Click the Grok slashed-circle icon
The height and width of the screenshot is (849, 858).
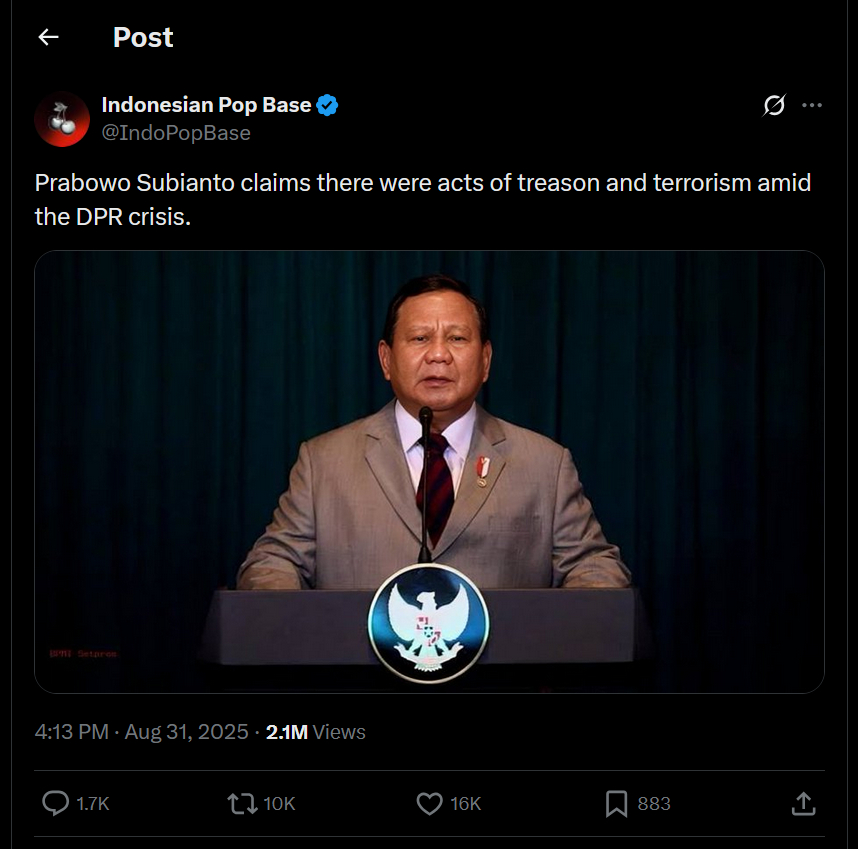click(x=774, y=105)
